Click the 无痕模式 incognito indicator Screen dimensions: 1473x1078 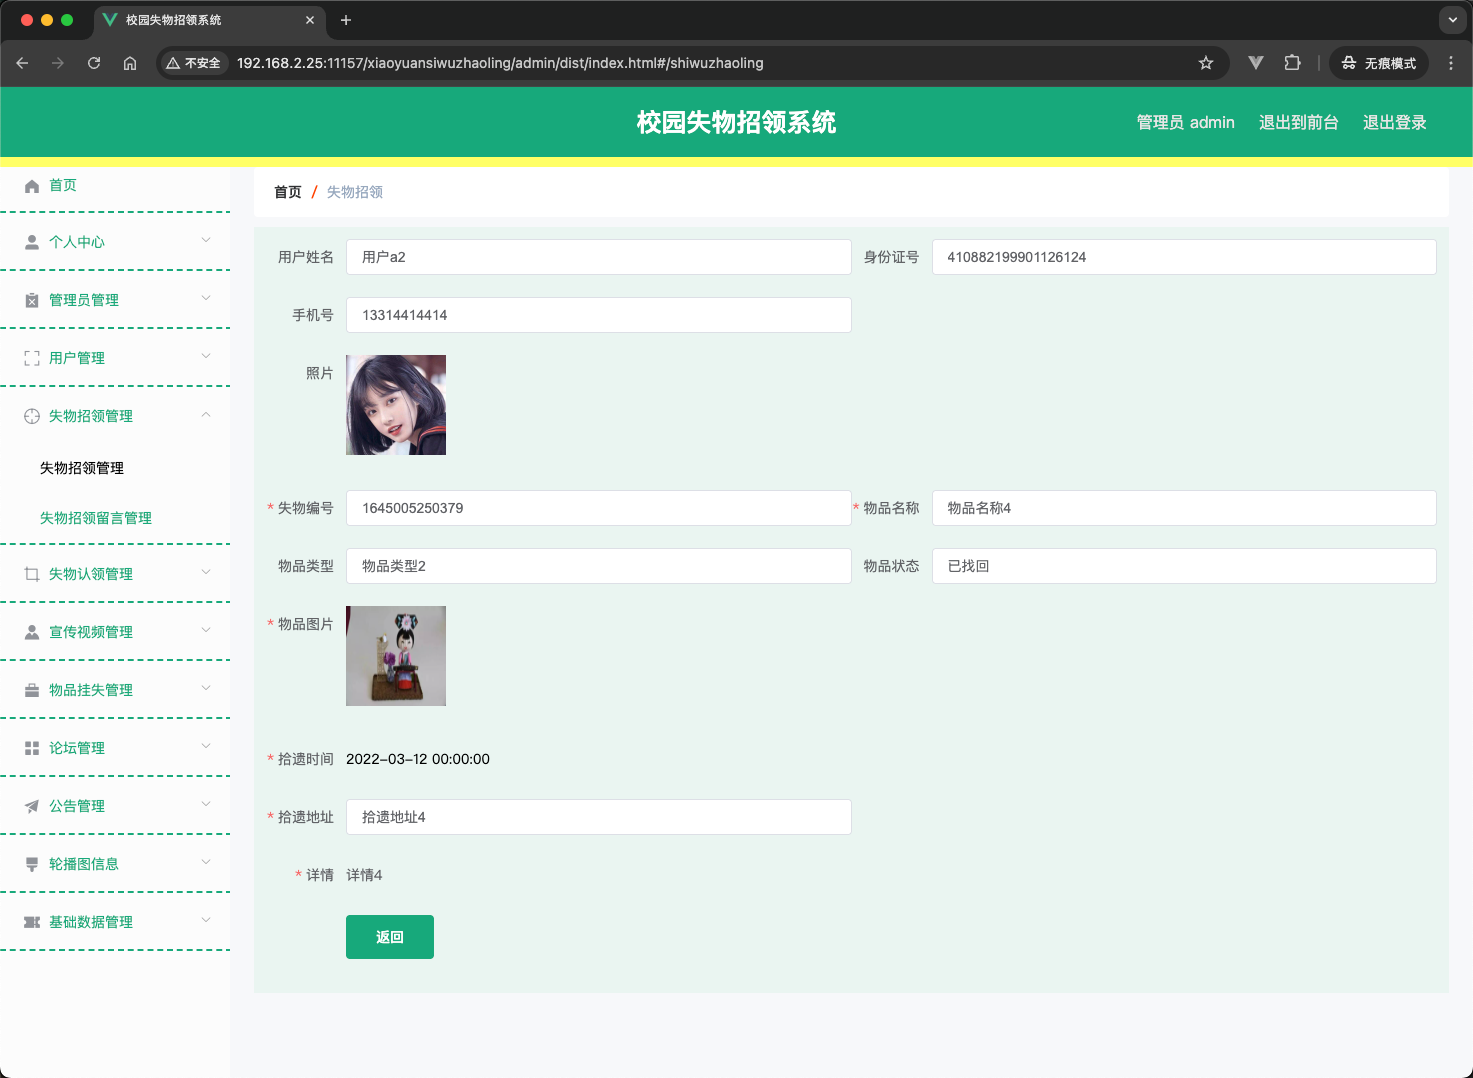point(1379,63)
